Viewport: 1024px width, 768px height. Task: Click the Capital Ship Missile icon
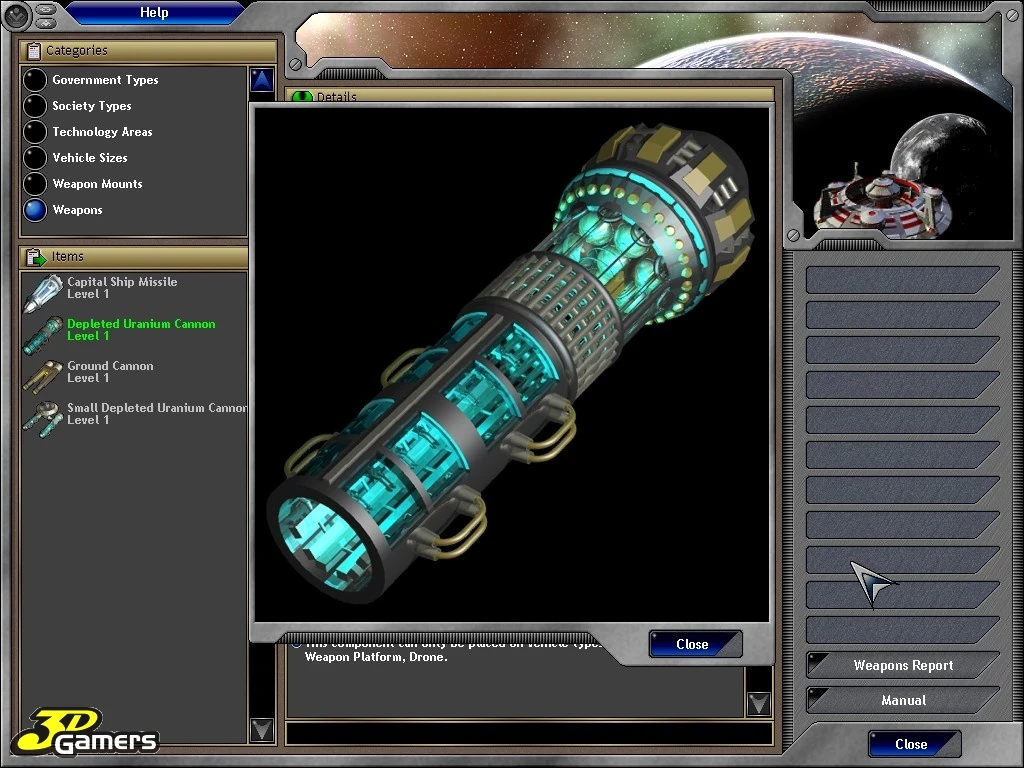coord(42,293)
